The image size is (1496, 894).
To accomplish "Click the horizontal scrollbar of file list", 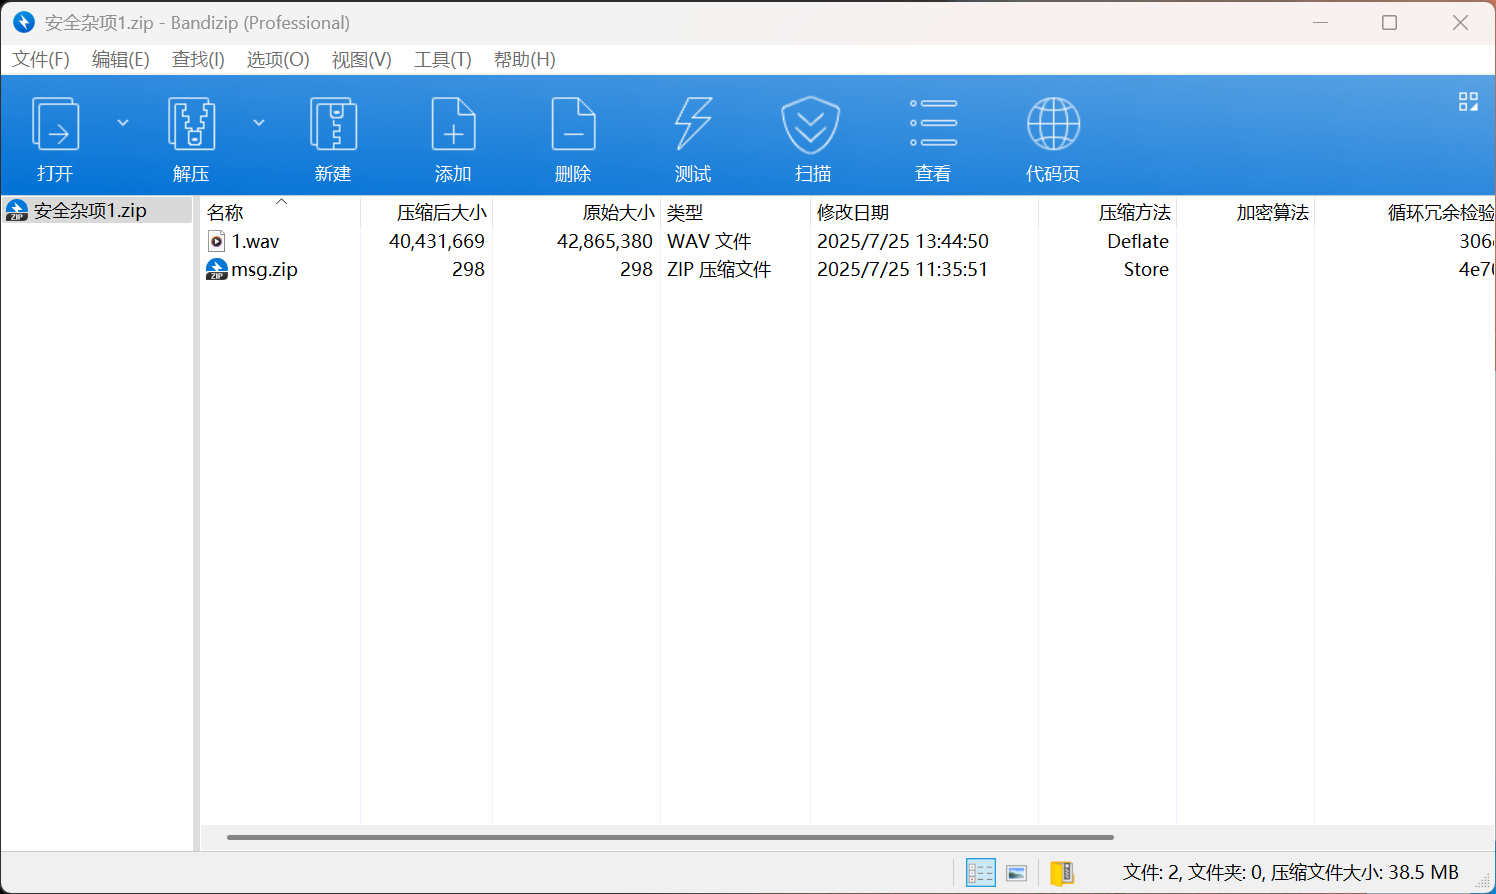I will coord(670,837).
